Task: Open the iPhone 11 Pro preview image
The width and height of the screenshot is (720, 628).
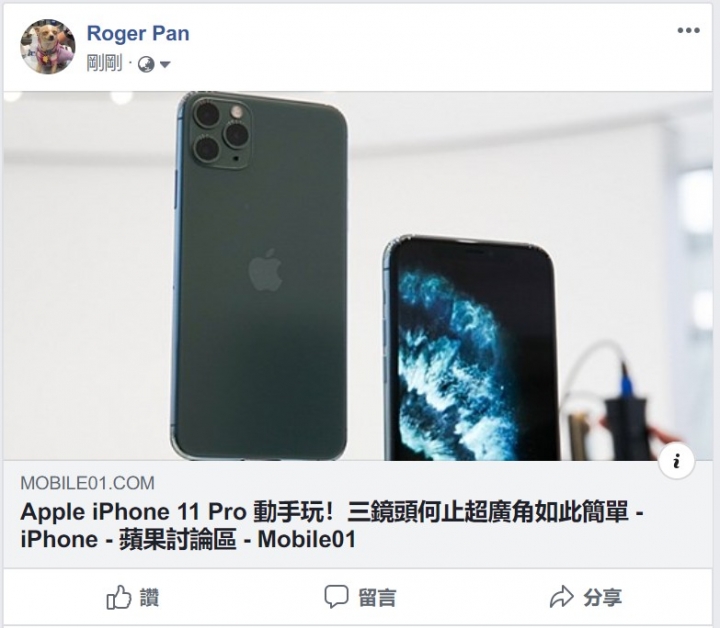Action: (x=358, y=275)
